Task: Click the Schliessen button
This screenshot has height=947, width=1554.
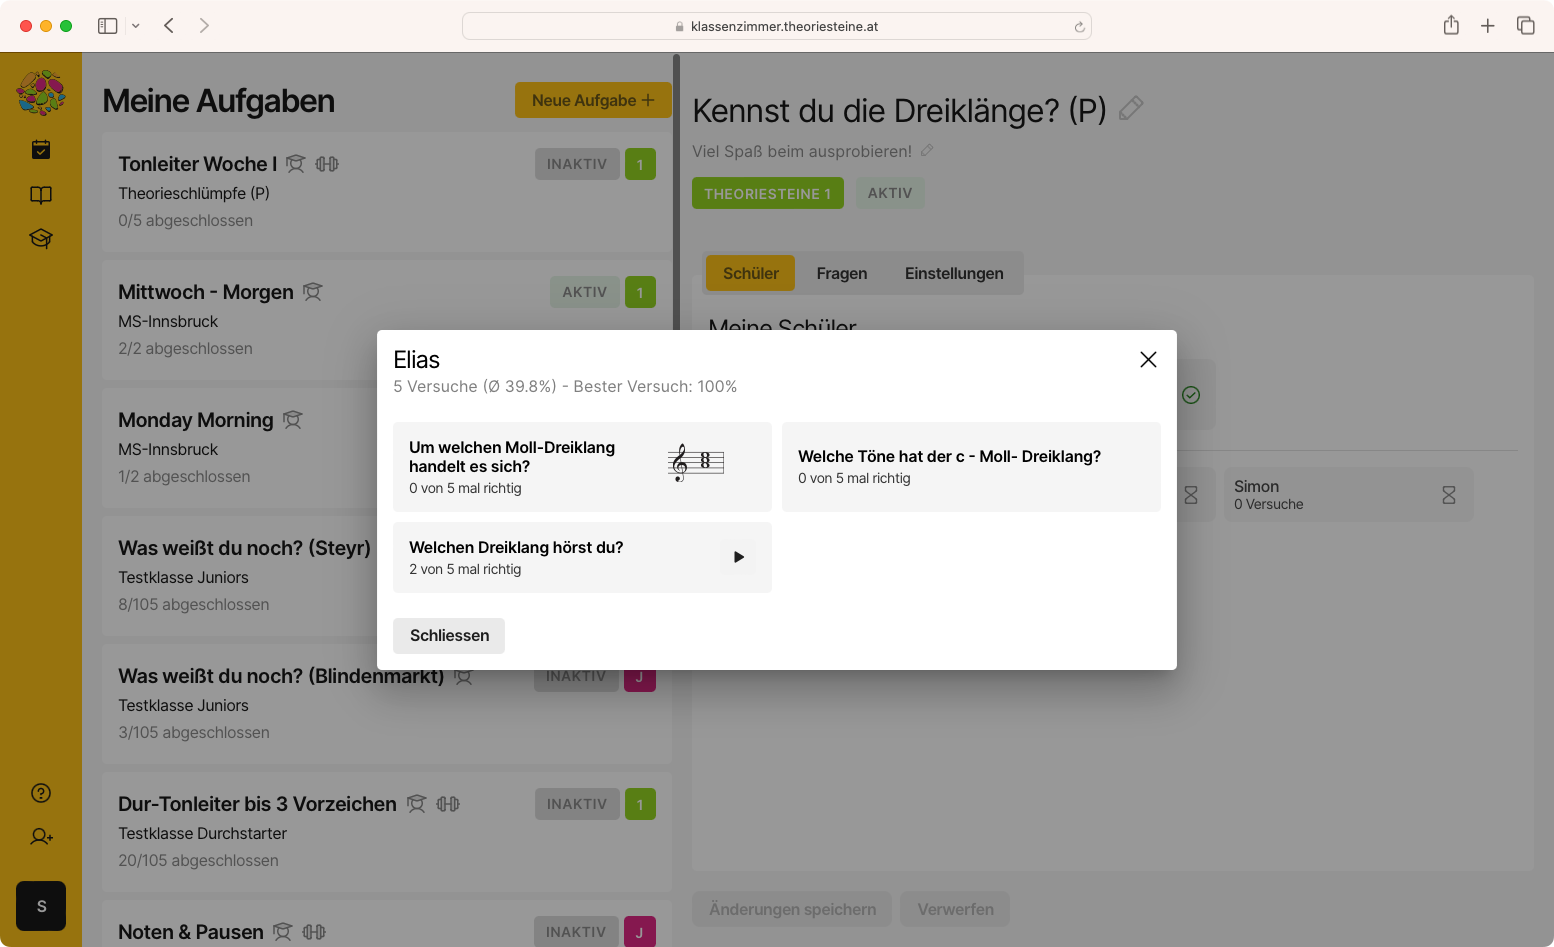Action: [x=449, y=636]
